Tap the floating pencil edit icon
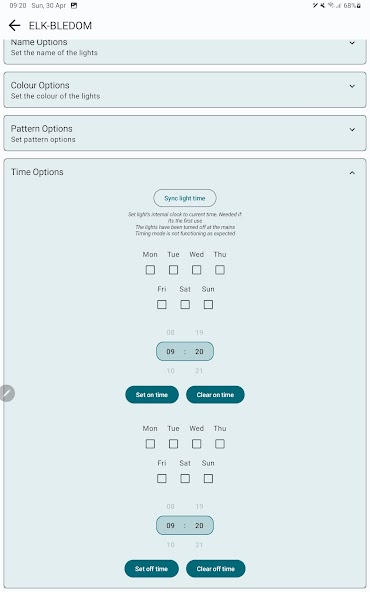This screenshot has height=592, width=370. (7, 393)
